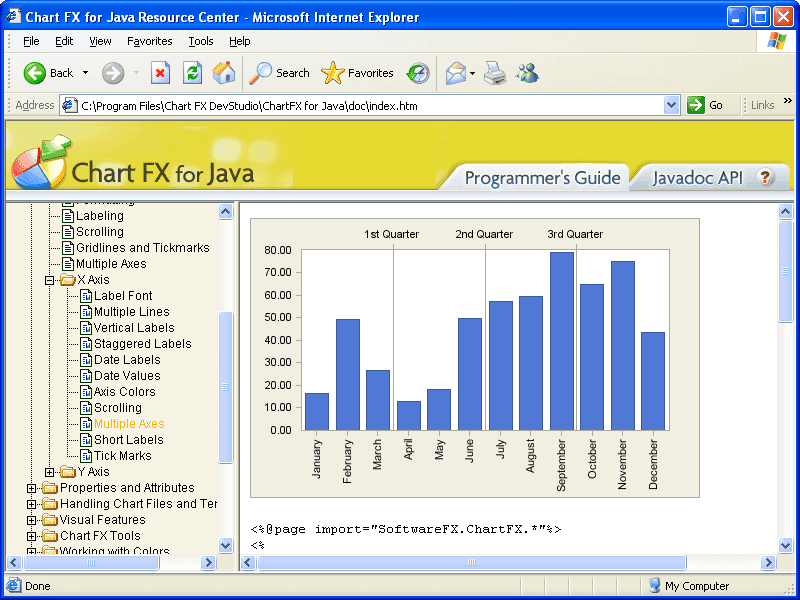
Task: Click the Y Axis folder icon
Action: [67, 472]
